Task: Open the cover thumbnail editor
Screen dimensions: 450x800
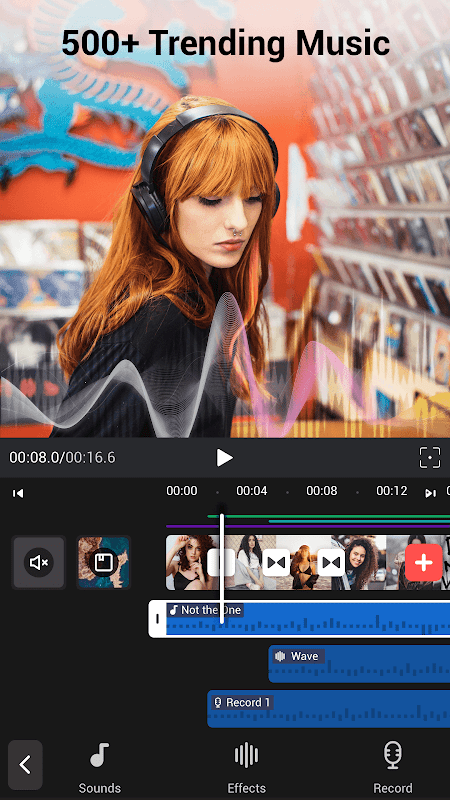Action: click(104, 562)
